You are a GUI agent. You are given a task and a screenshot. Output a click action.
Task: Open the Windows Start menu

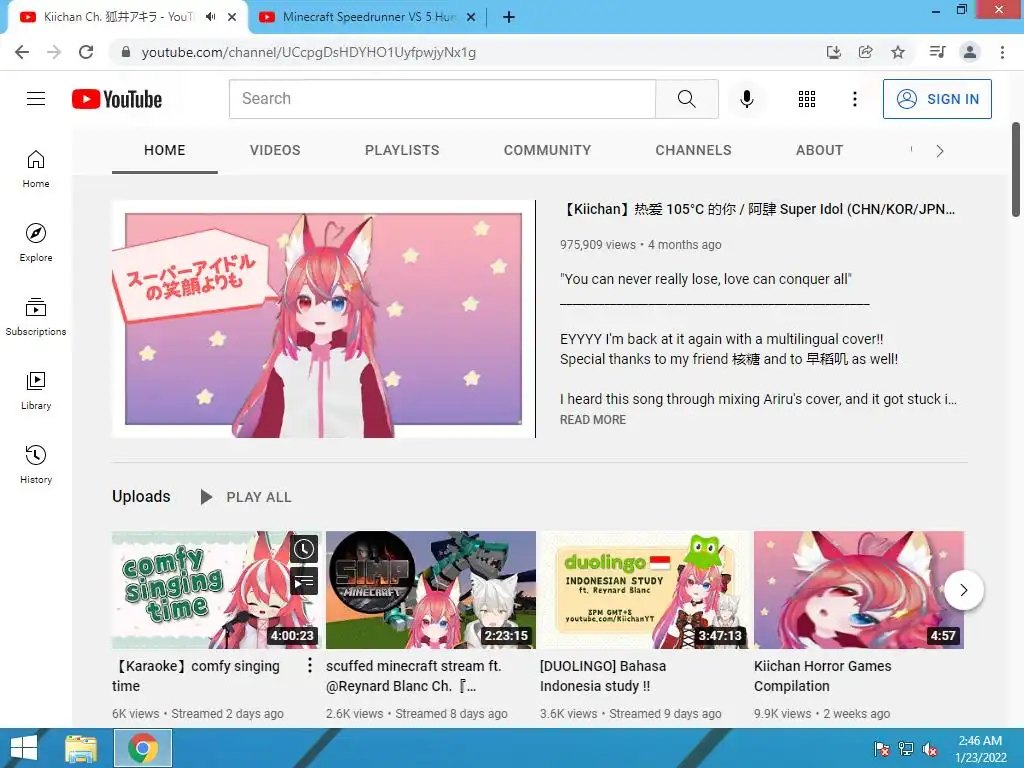(24, 748)
